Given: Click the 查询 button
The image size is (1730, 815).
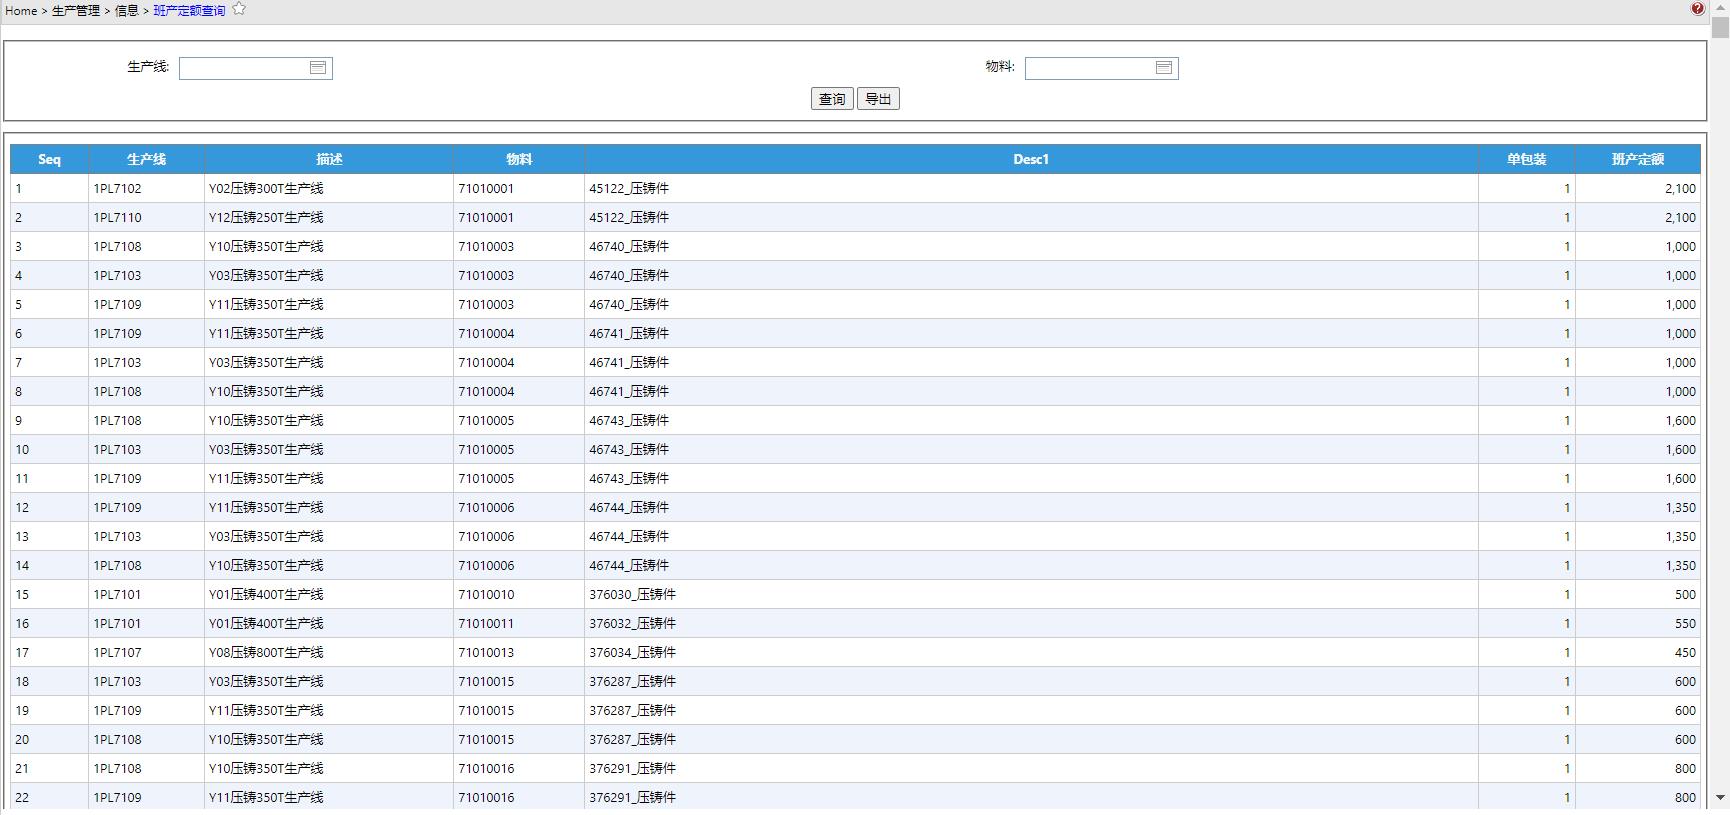Looking at the screenshot, I should tap(831, 99).
